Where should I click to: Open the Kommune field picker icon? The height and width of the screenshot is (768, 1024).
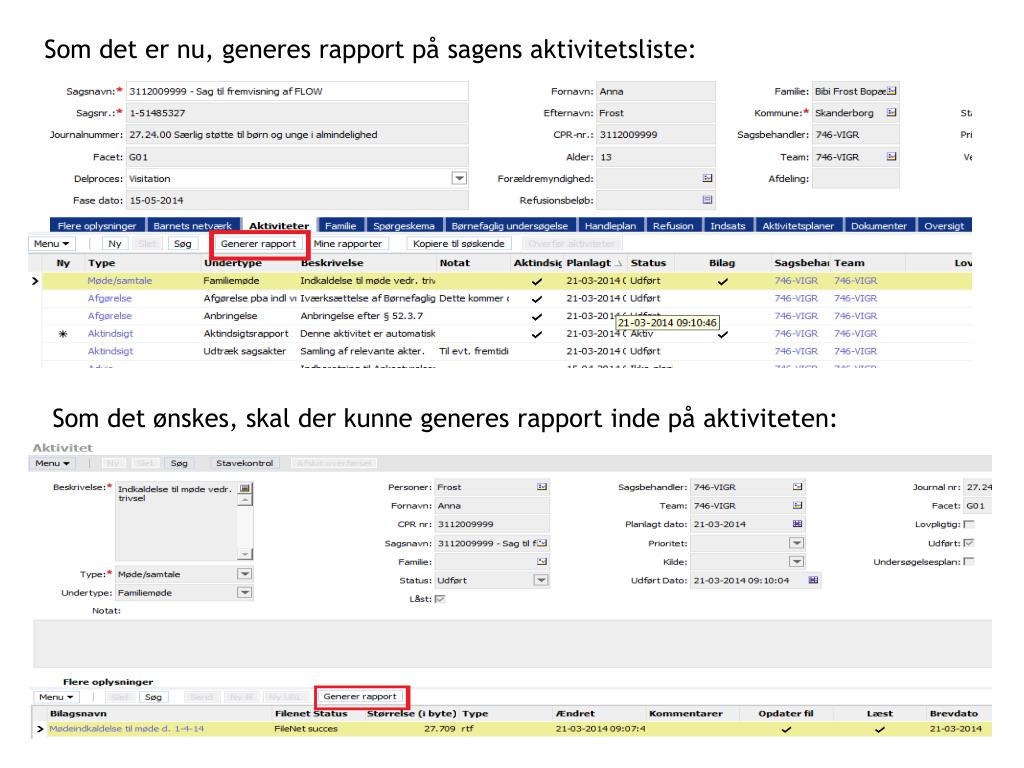[891, 113]
